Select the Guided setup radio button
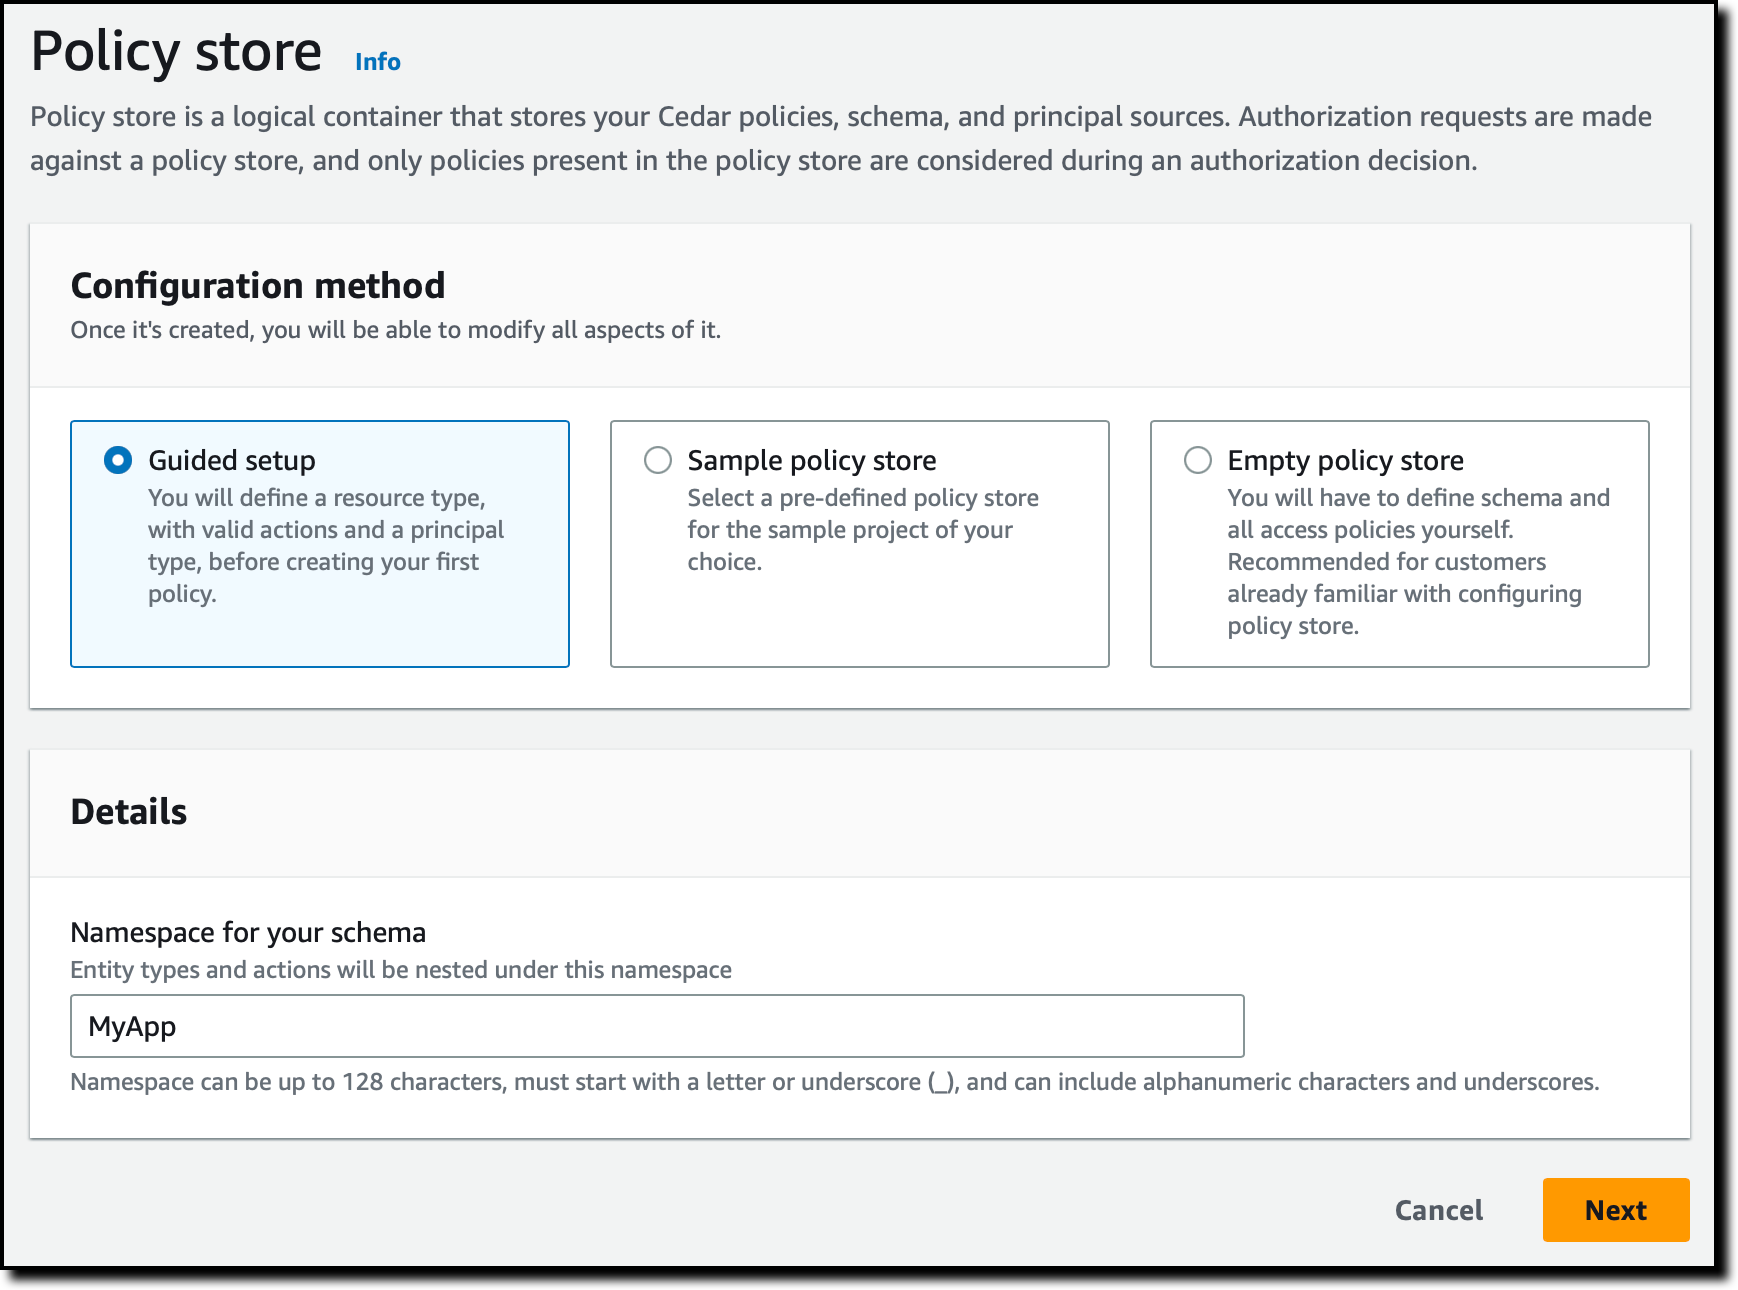Viewport: 1738px width, 1290px height. coord(118,460)
